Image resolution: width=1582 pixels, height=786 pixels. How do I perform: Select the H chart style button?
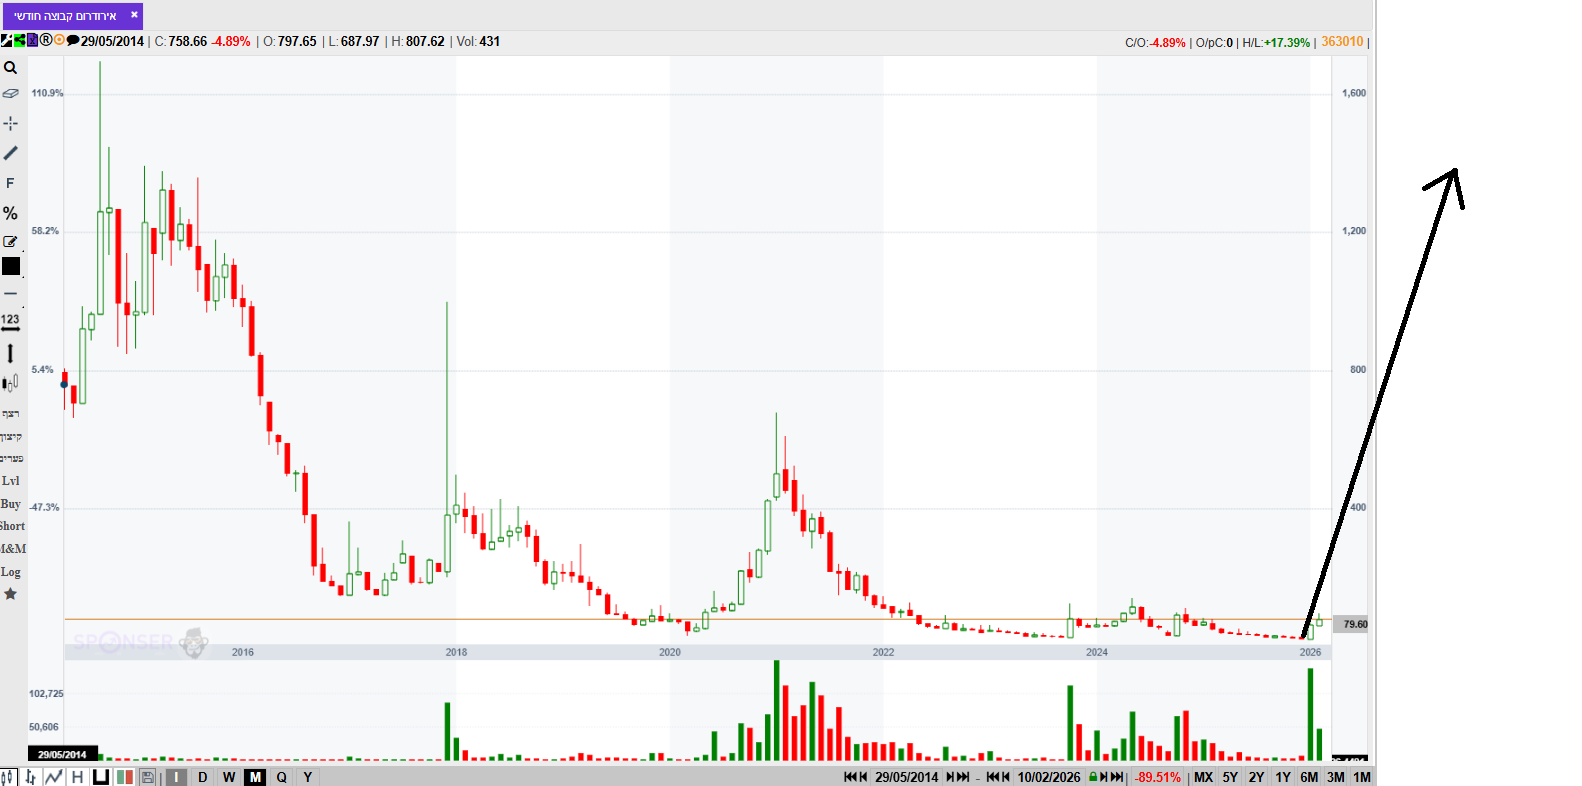(77, 777)
